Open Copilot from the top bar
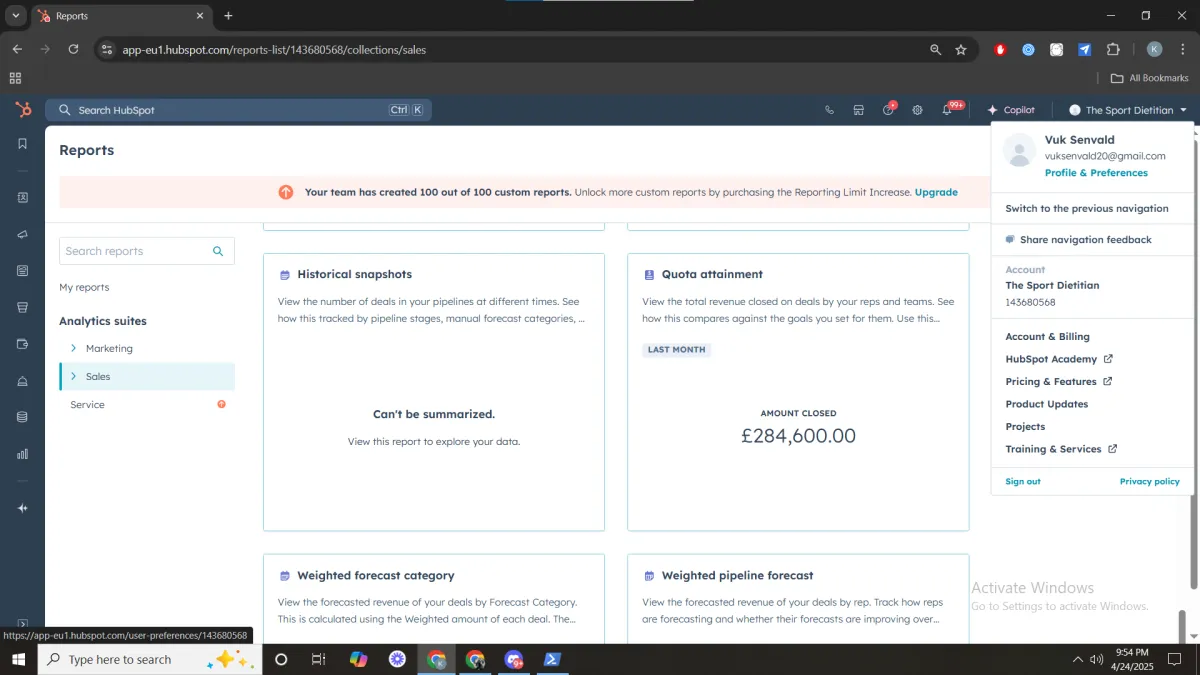The height and width of the screenshot is (675, 1200). click(x=1011, y=110)
